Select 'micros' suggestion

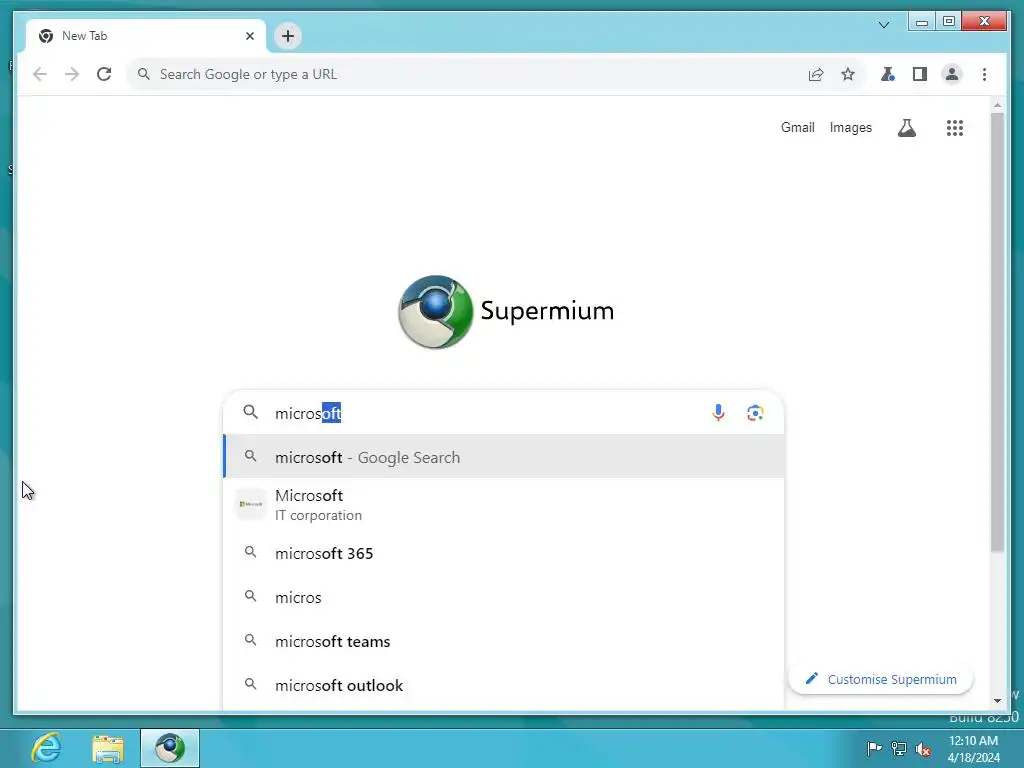coord(504,597)
